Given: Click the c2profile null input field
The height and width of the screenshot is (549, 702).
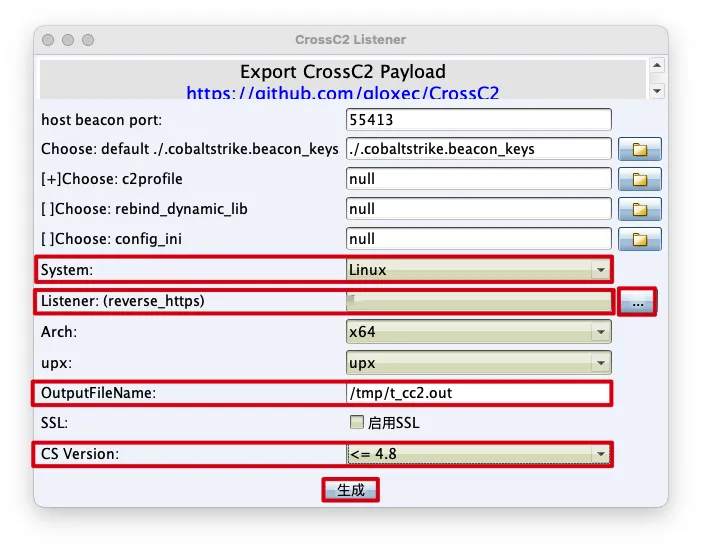Looking at the screenshot, I should [477, 180].
